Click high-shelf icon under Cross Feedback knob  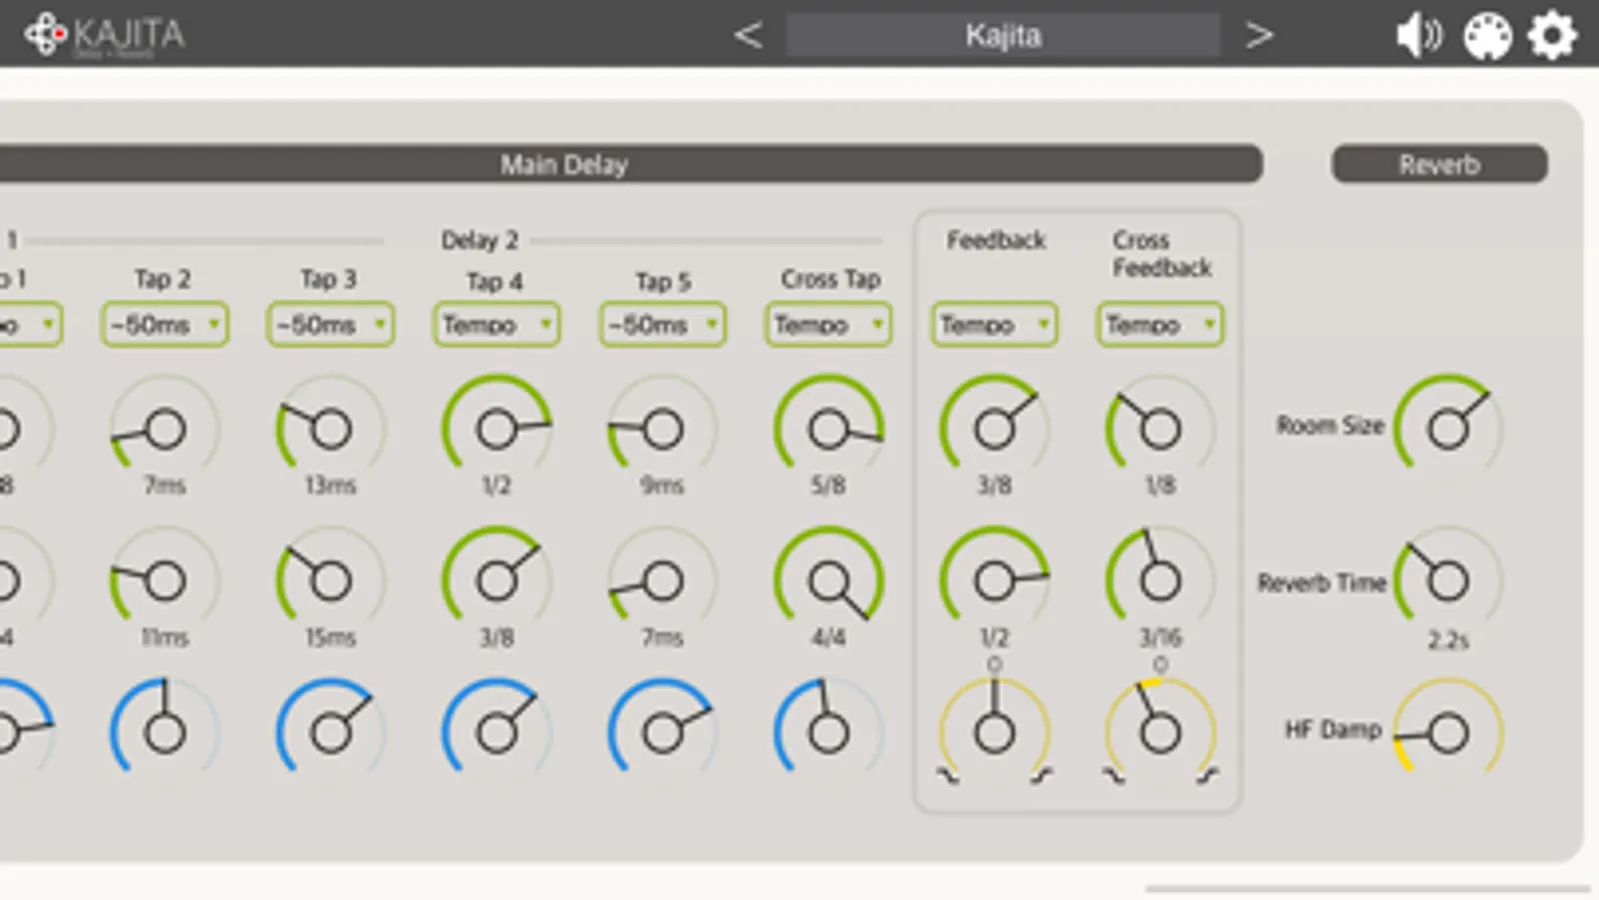pyautogui.click(x=1208, y=776)
